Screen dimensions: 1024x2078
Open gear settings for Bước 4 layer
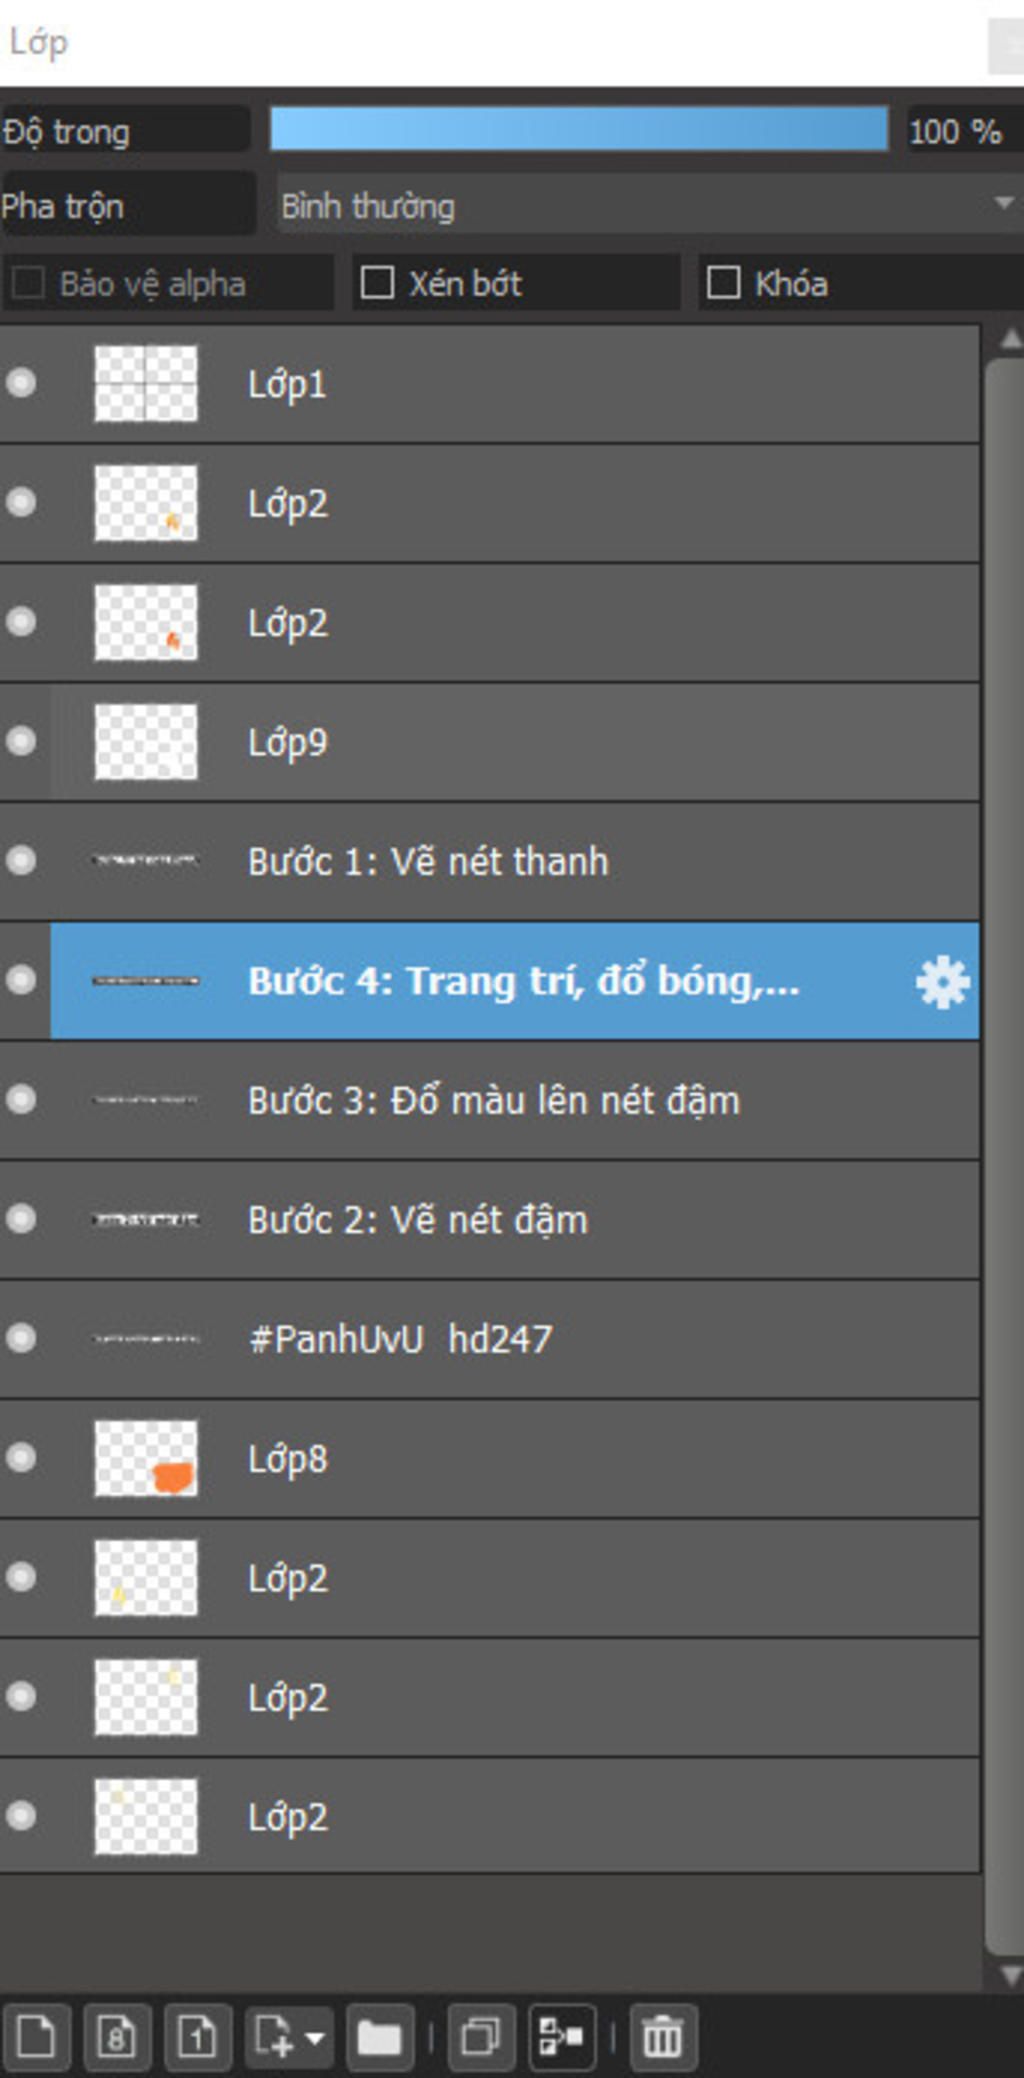click(942, 982)
